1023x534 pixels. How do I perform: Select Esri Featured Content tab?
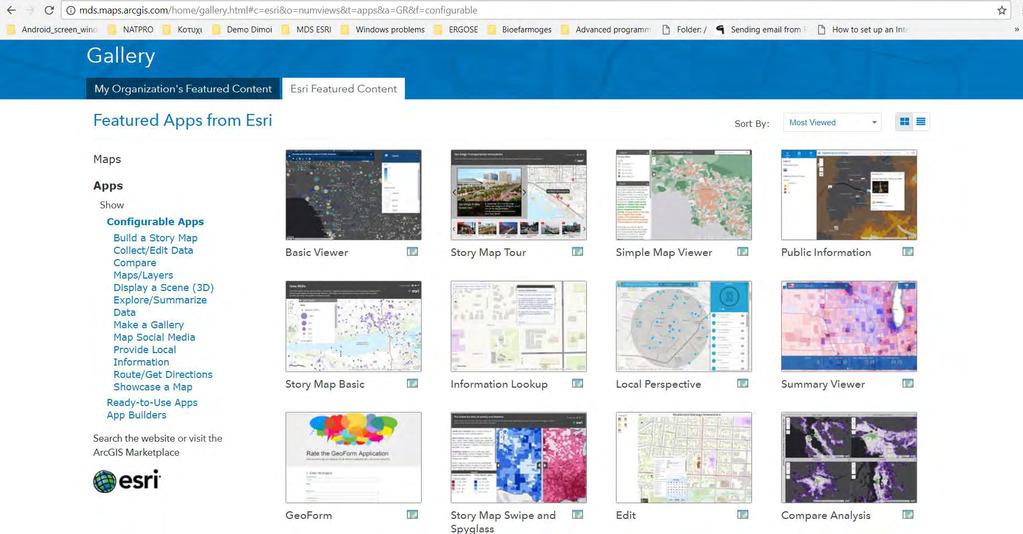coord(343,89)
